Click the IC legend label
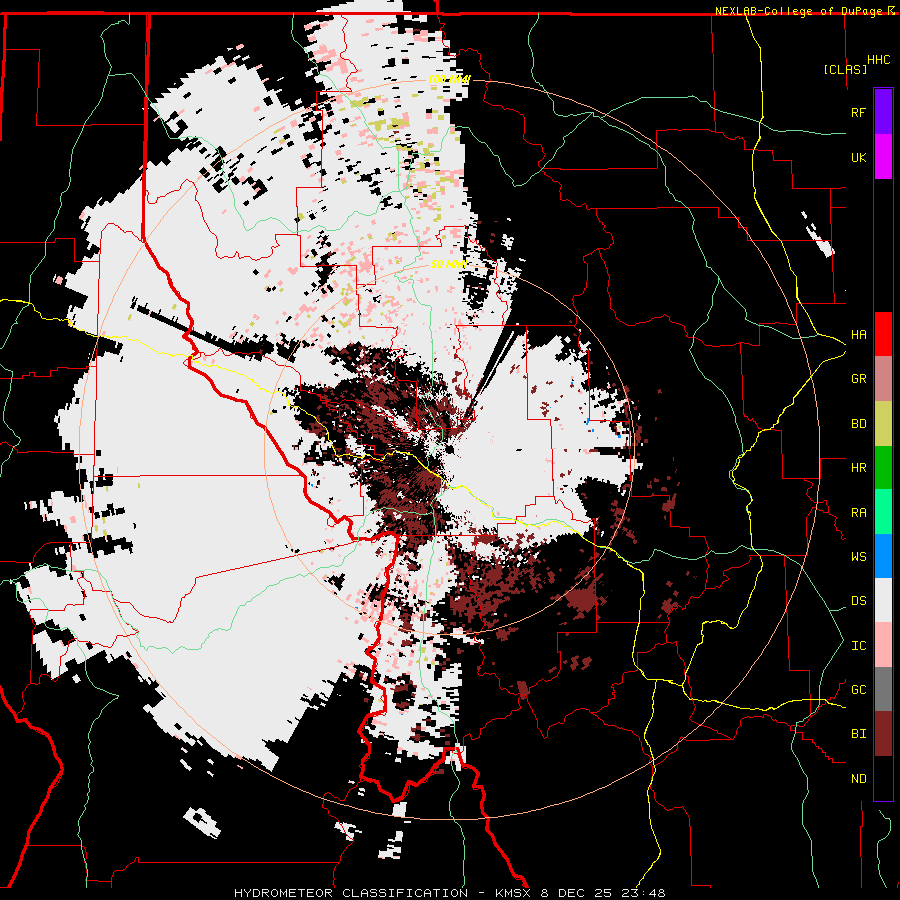Screen dimensions: 900x900 [x=858, y=646]
